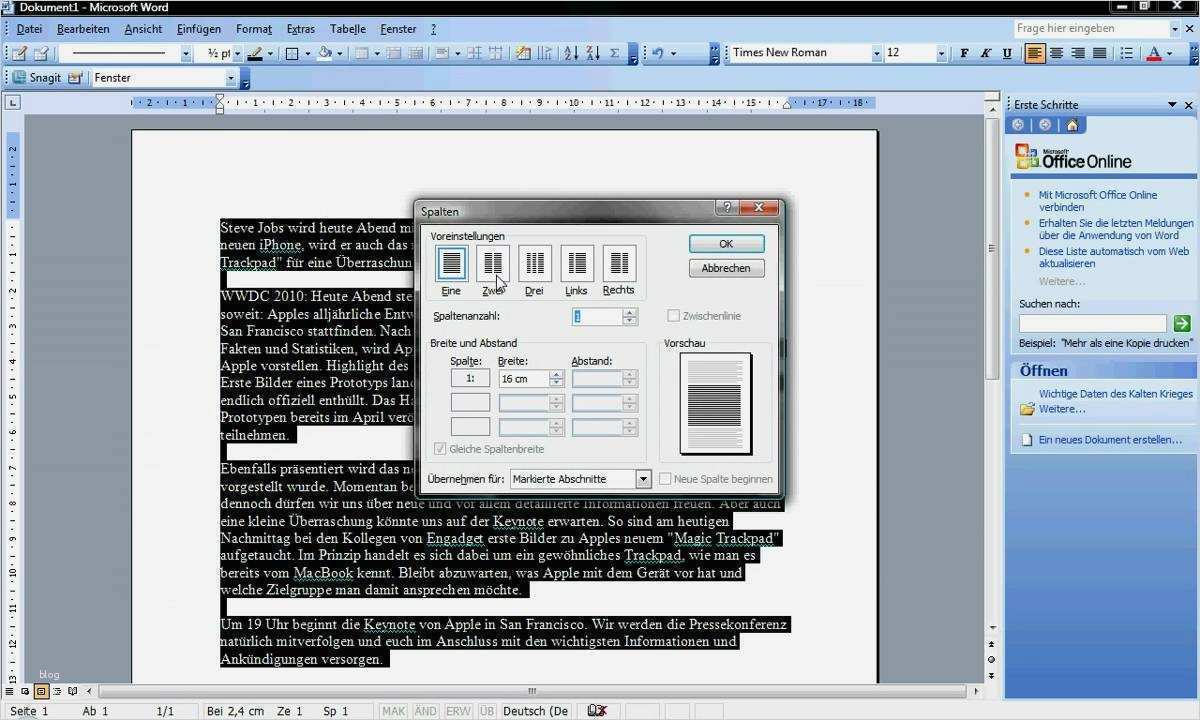Click the Underline icon on the toolbar

coord(1008,52)
